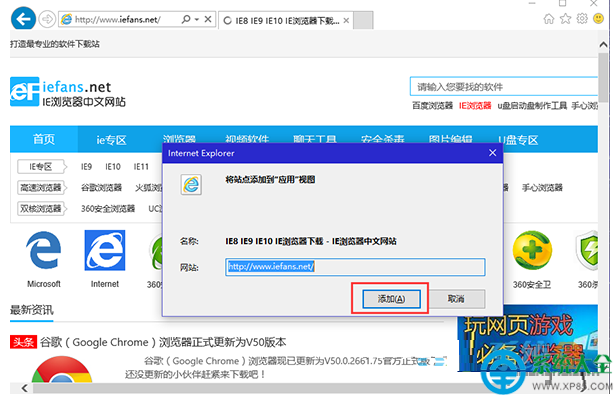Click the Google Chrome logo thumbnail
The image size is (615, 397).
click(x=62, y=369)
